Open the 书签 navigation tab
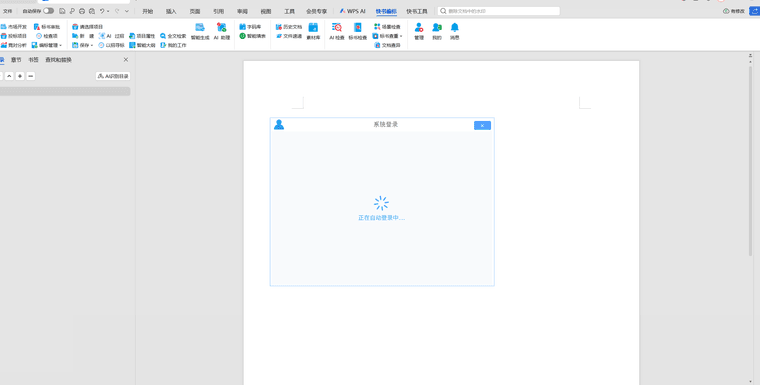This screenshot has height=385, width=760. 33,60
